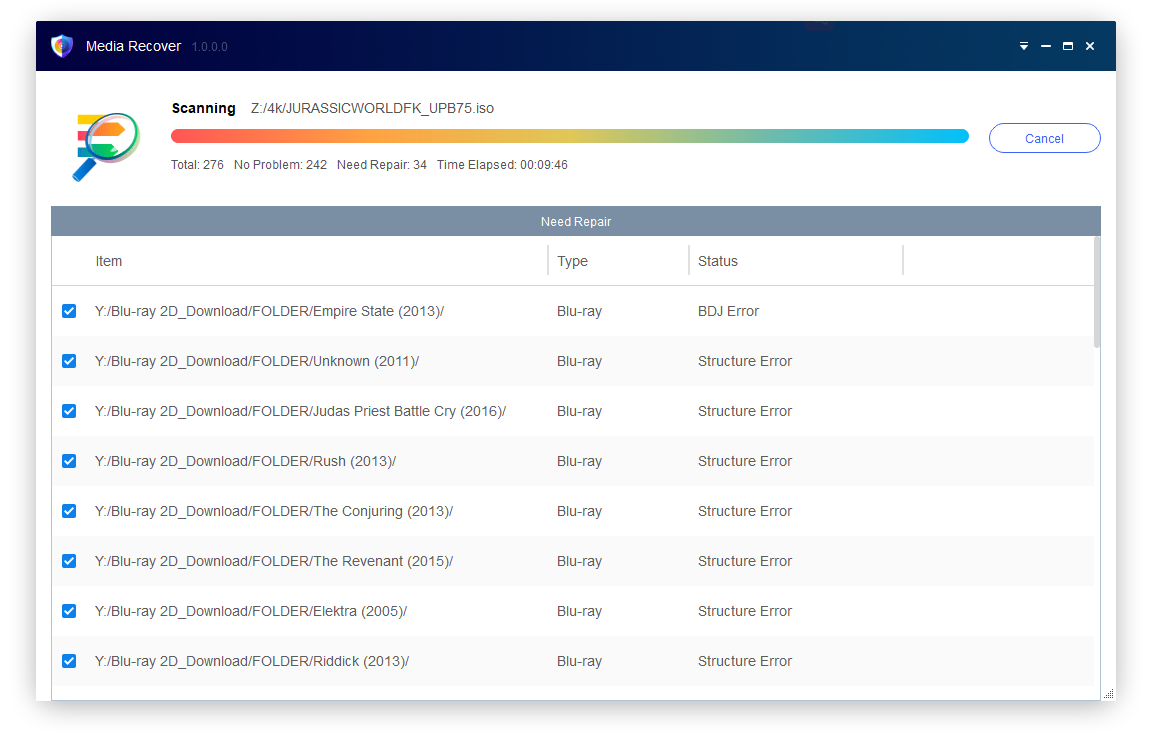Deselect the Rush (2013) item checkbox
Image resolution: width=1152 pixels, height=752 pixels.
69,461
